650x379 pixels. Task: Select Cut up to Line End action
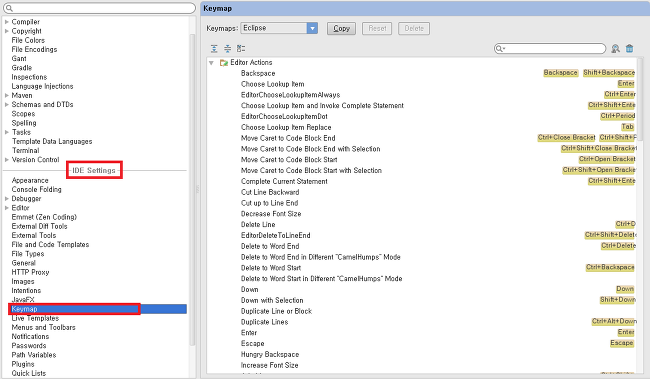coord(423,203)
